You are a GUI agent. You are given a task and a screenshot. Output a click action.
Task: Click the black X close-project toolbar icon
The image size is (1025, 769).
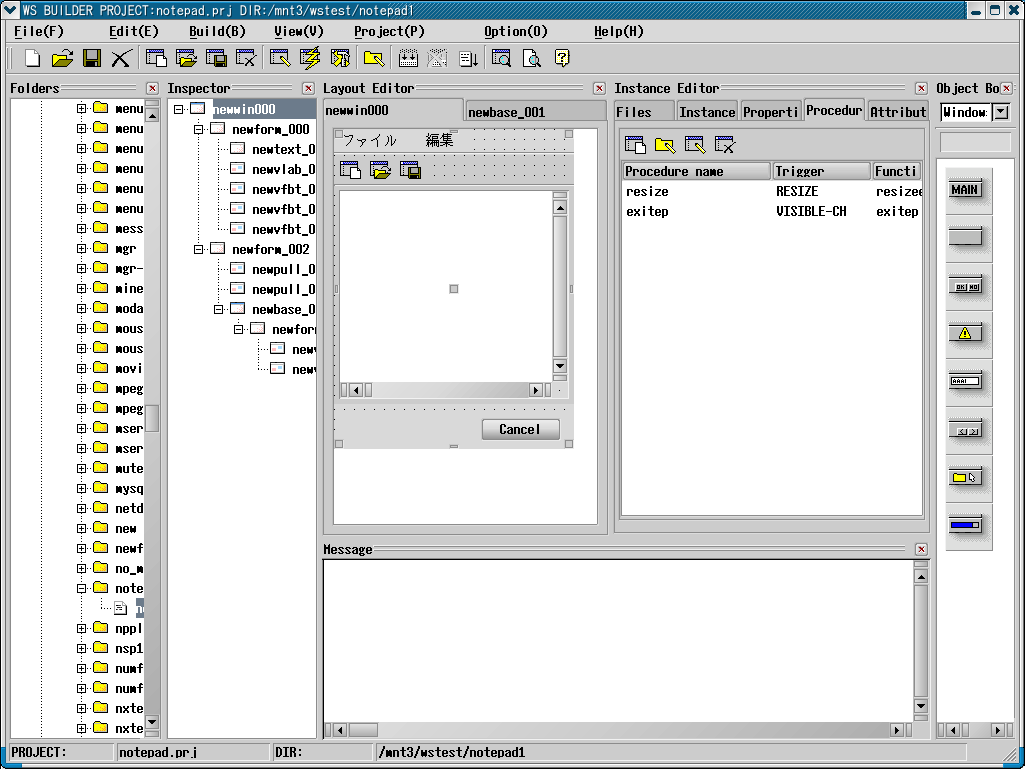121,58
